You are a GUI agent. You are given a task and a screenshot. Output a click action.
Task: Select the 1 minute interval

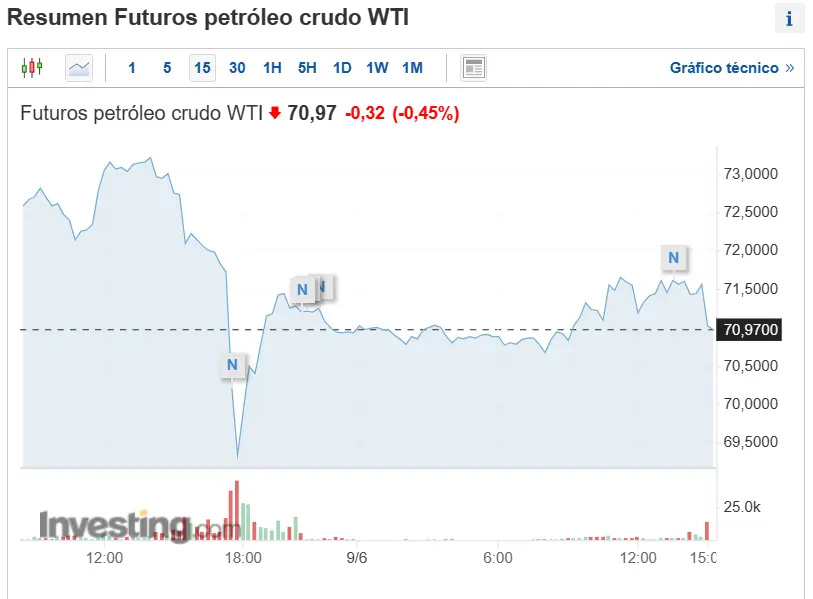132,68
